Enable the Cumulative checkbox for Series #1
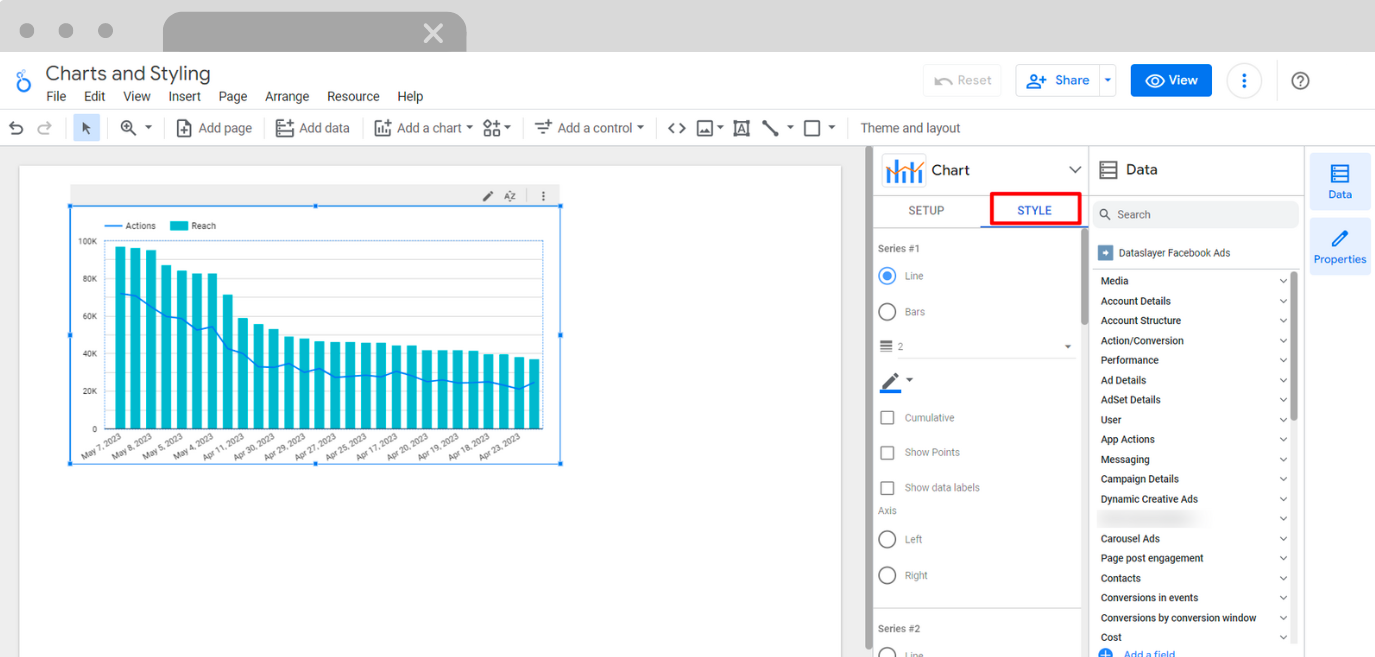The image size is (1375, 657). click(887, 417)
